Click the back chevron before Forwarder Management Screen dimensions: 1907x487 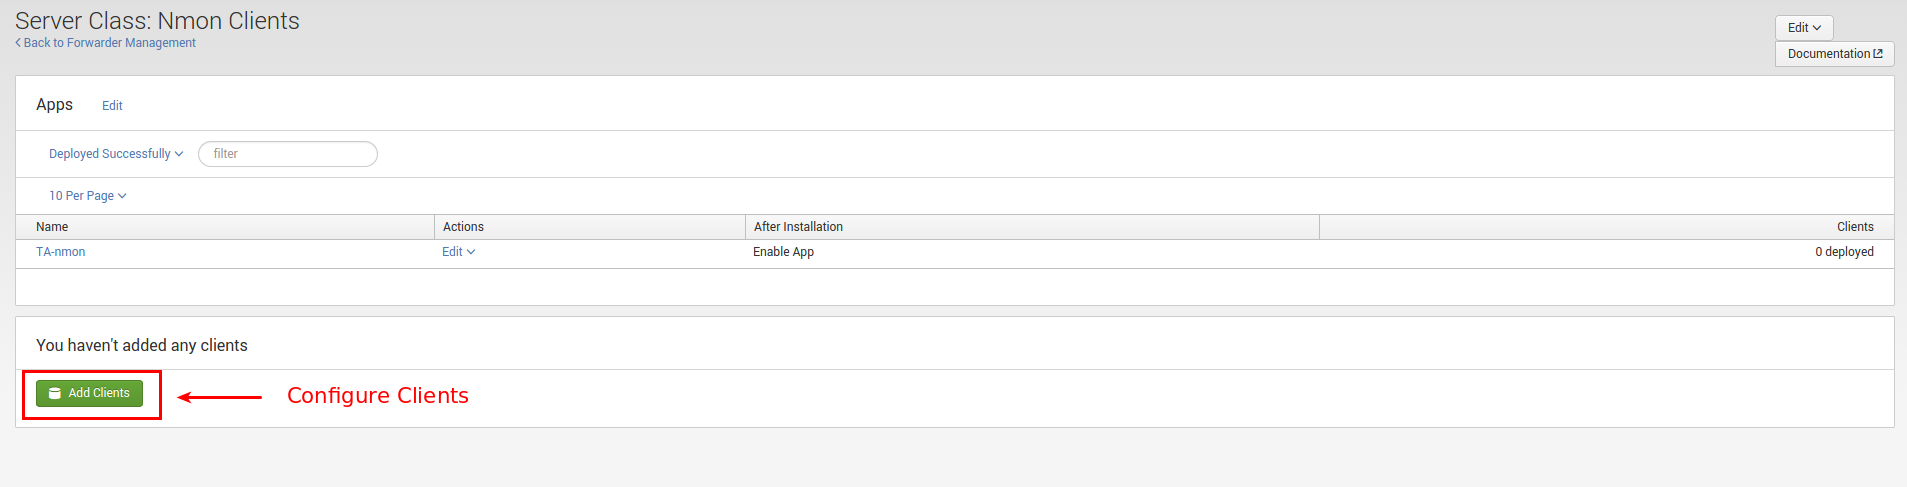point(18,43)
